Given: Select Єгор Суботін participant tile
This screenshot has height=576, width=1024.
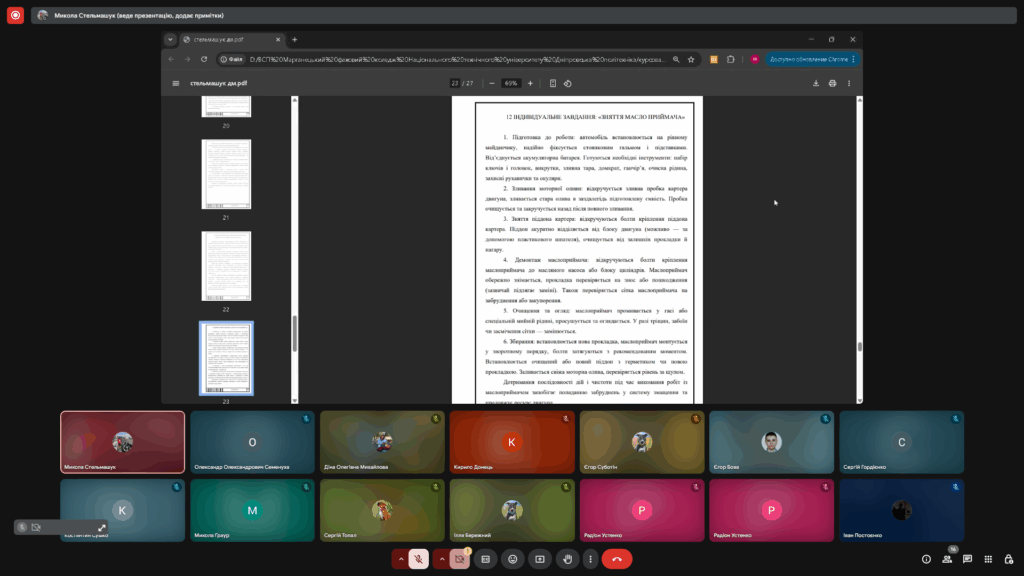Looking at the screenshot, I should pos(642,442).
